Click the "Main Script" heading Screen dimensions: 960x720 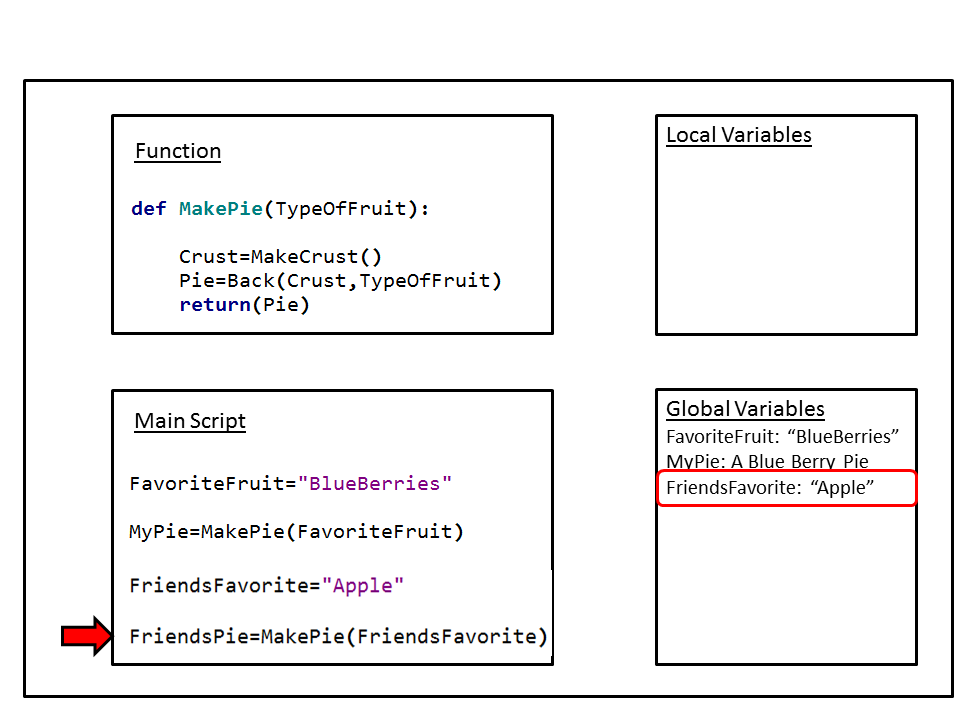pos(190,421)
